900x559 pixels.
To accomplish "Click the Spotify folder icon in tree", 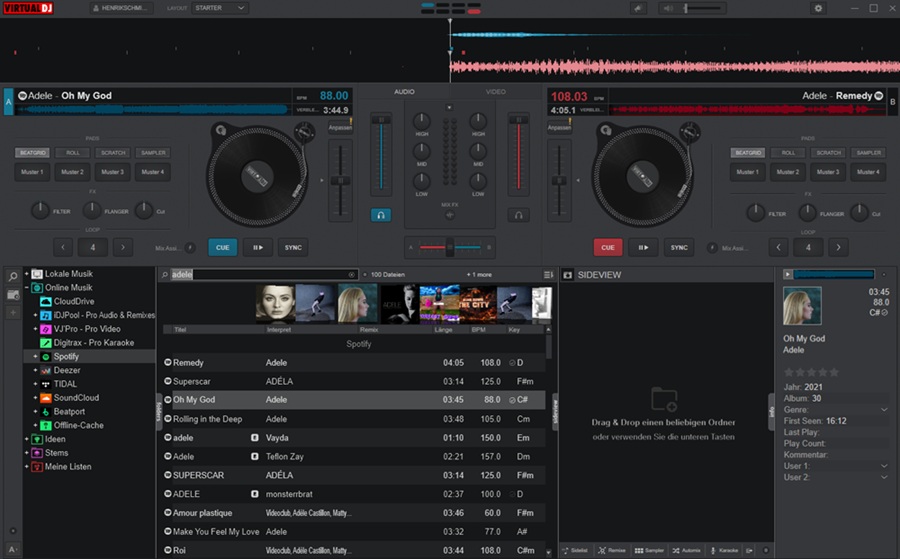I will click(46, 356).
